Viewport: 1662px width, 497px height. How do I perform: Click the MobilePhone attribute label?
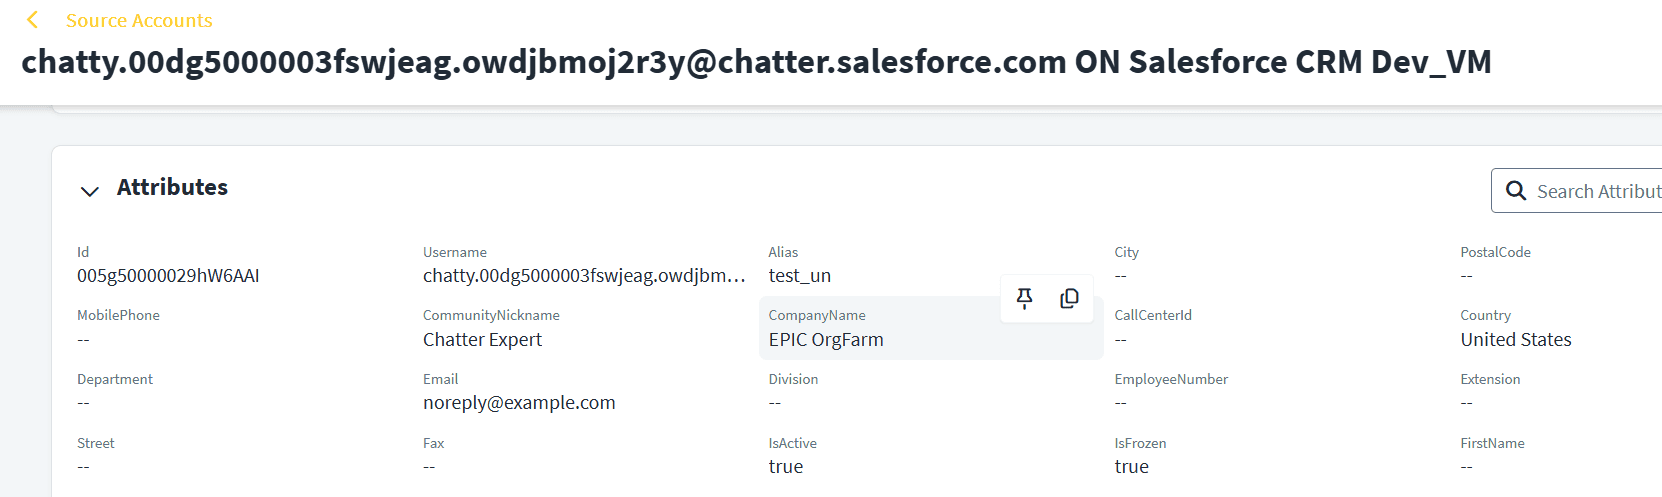click(x=118, y=315)
